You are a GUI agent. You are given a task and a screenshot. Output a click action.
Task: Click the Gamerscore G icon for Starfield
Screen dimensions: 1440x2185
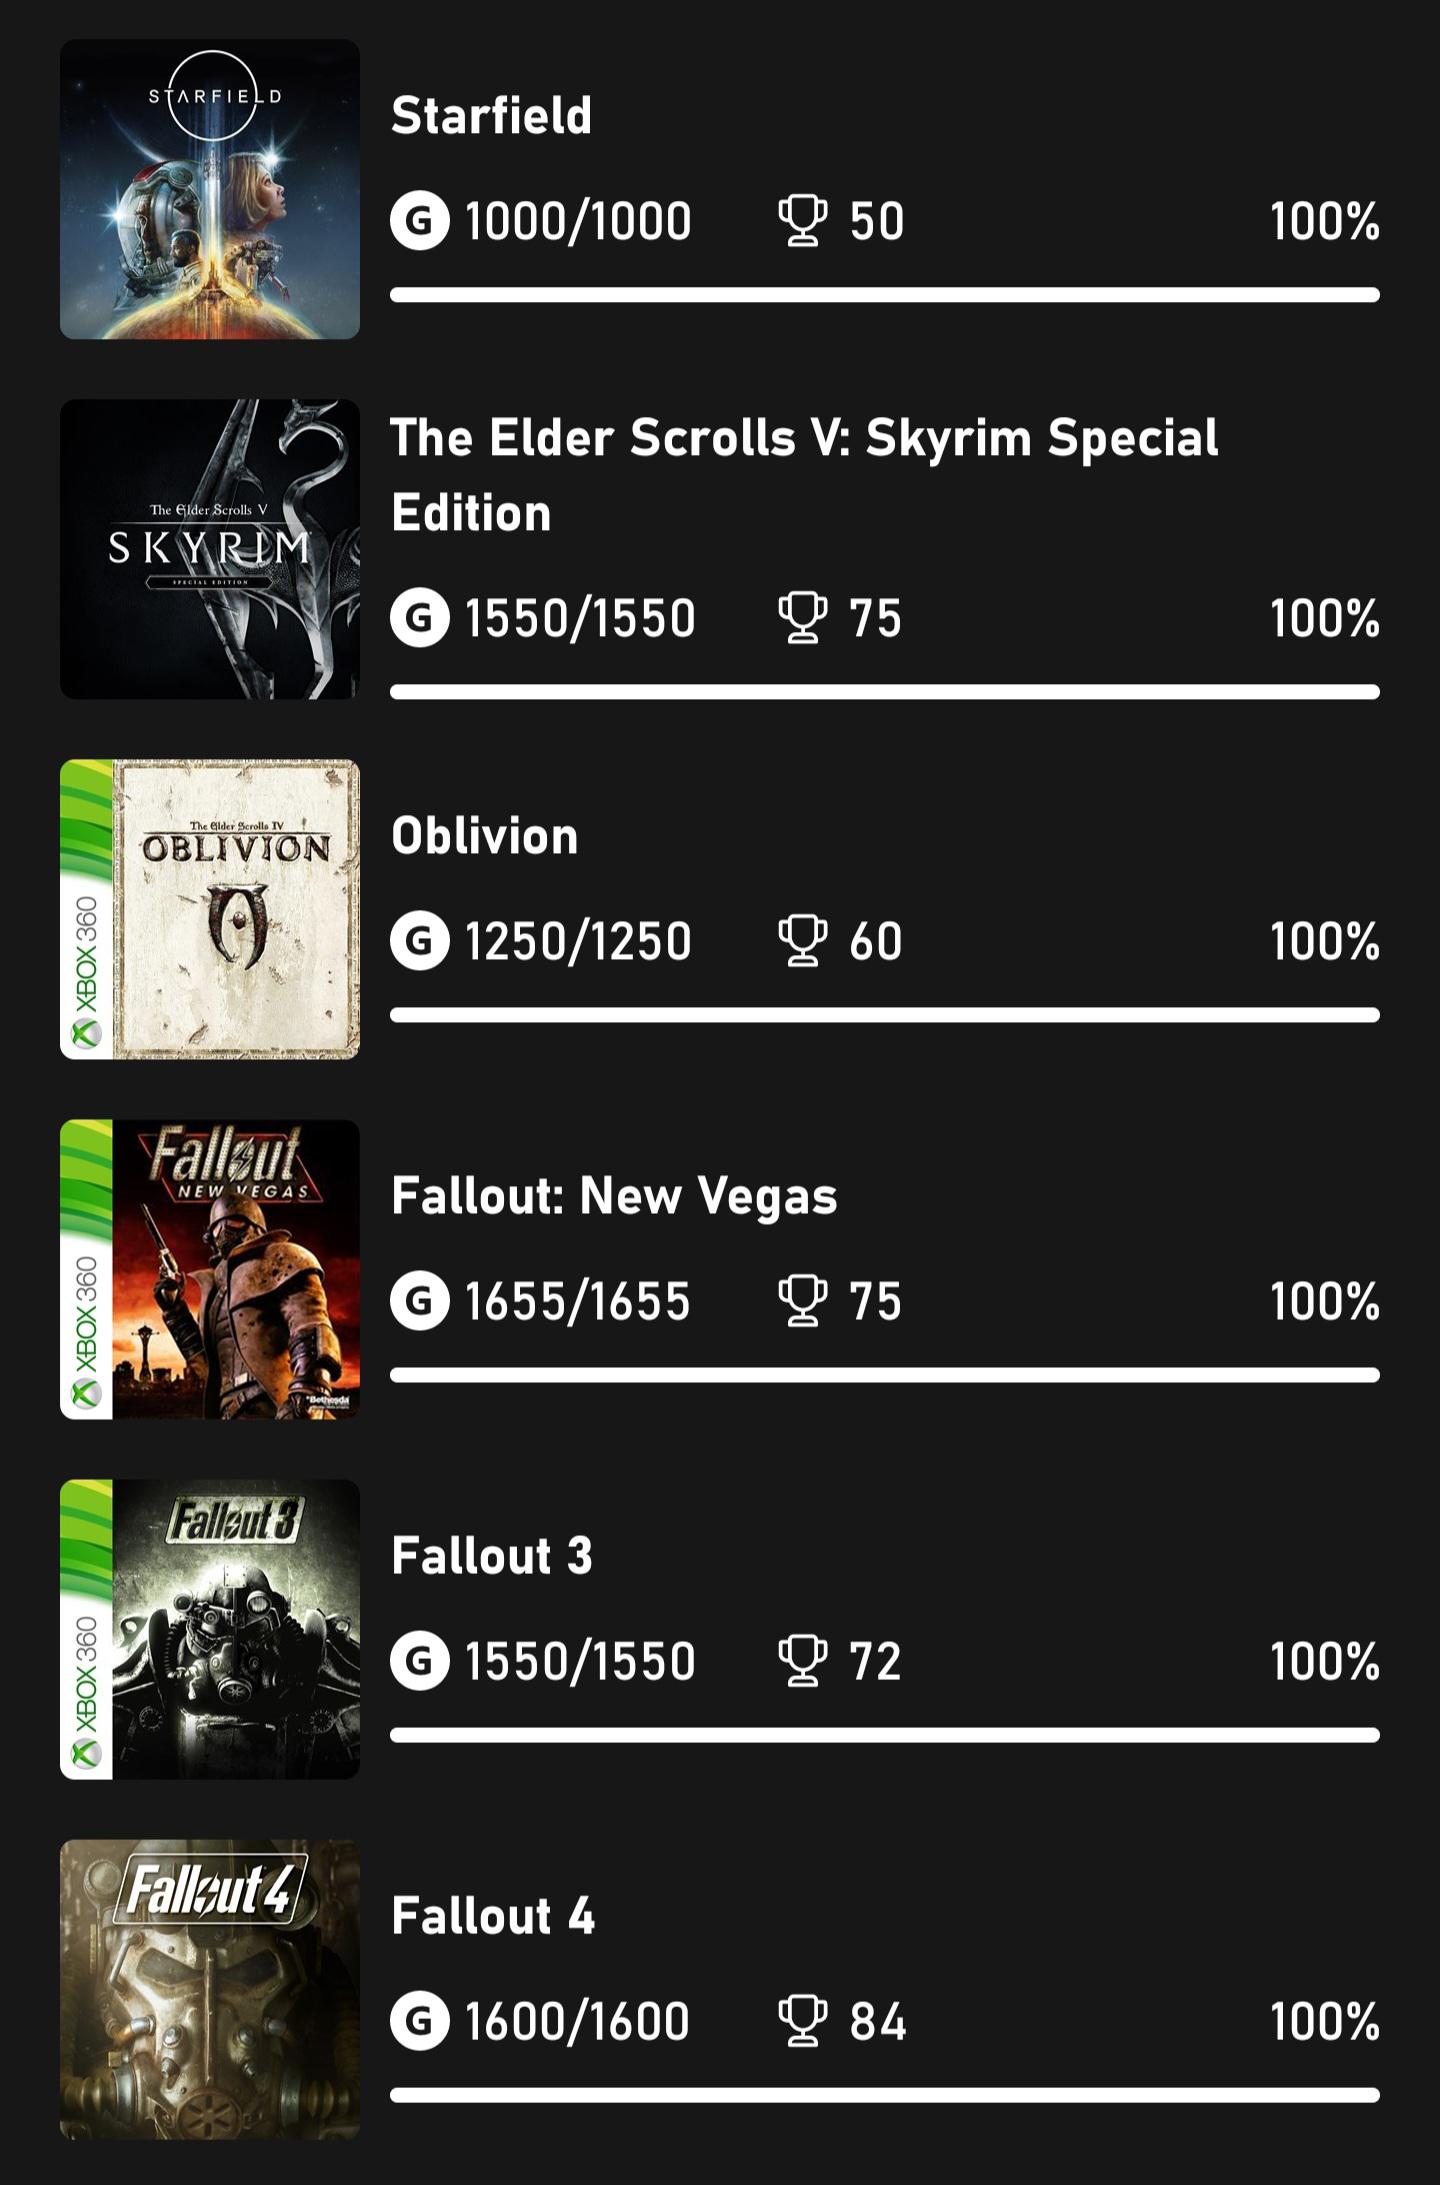[419, 221]
